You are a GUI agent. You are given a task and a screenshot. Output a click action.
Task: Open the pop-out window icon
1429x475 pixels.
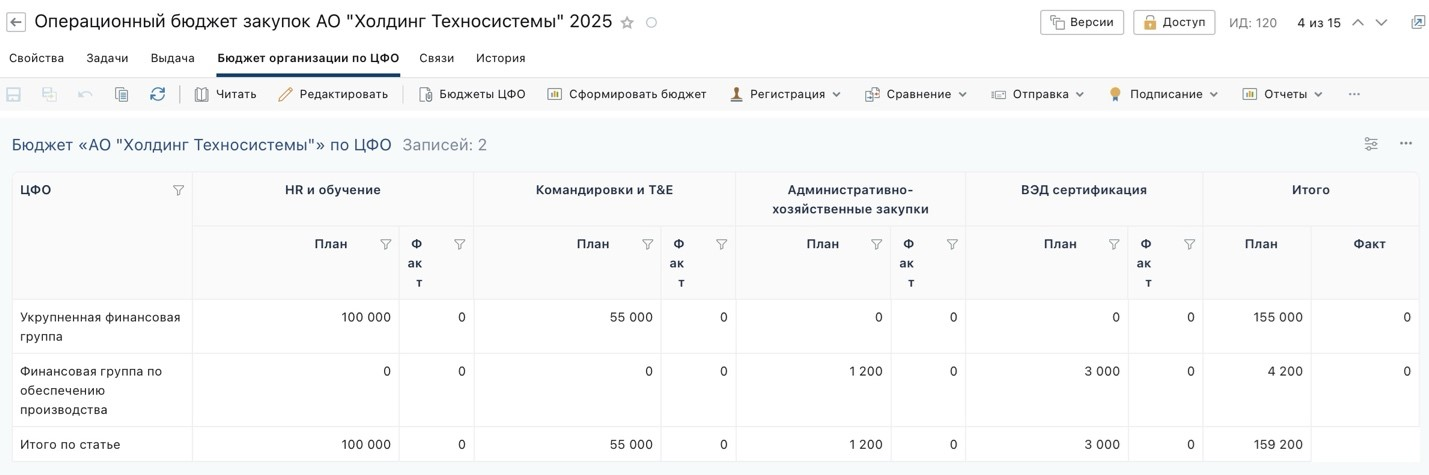(1417, 22)
